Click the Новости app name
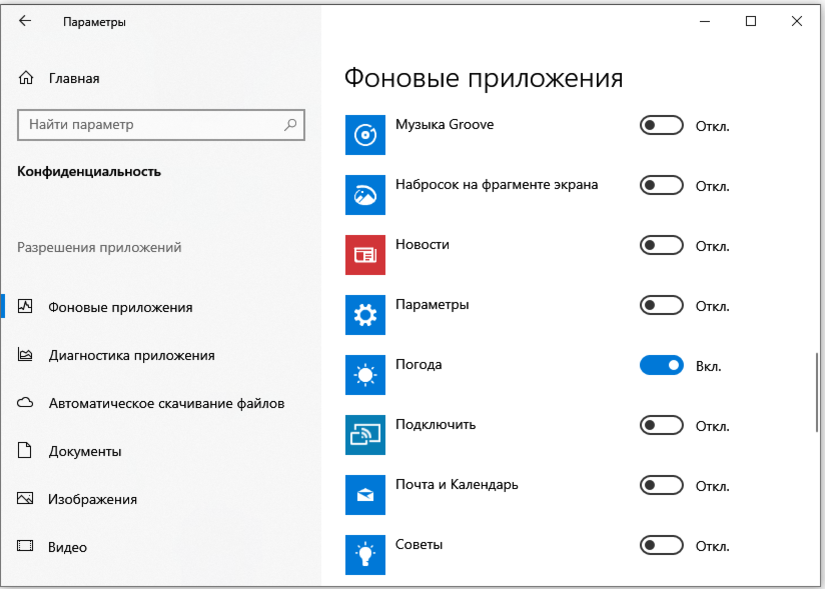The image size is (825, 589). (x=422, y=245)
